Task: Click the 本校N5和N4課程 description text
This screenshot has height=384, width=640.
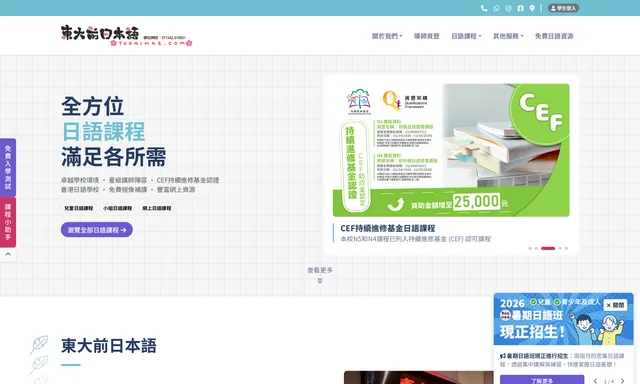Action: coord(416,239)
